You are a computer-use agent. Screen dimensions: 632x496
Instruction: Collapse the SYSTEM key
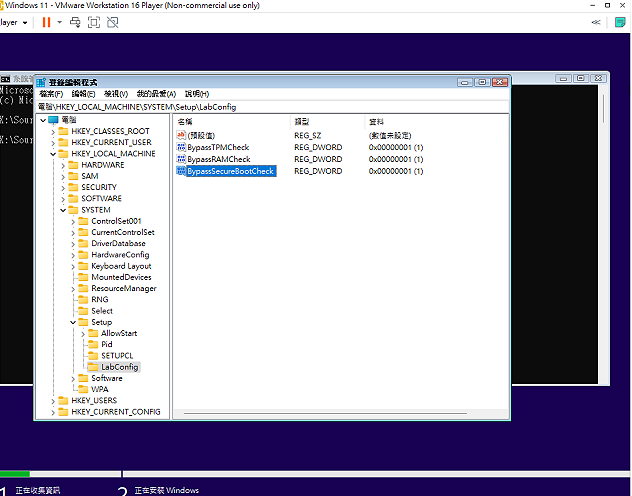coord(63,210)
